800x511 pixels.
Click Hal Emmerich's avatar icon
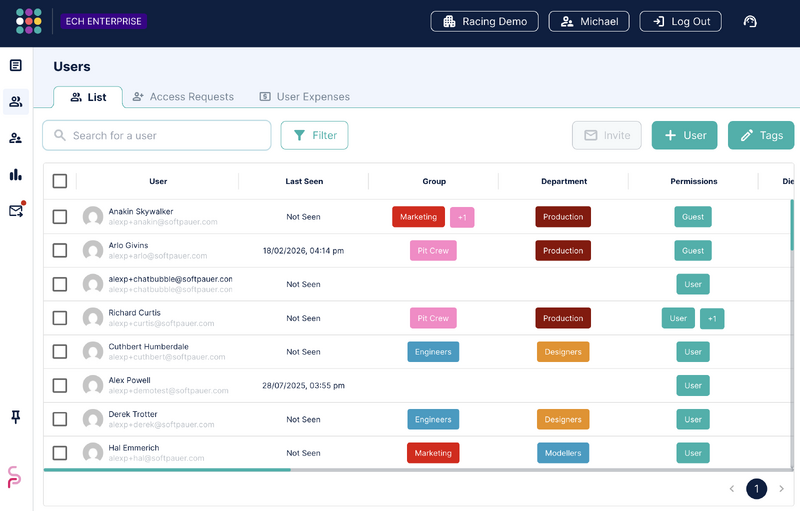93,453
